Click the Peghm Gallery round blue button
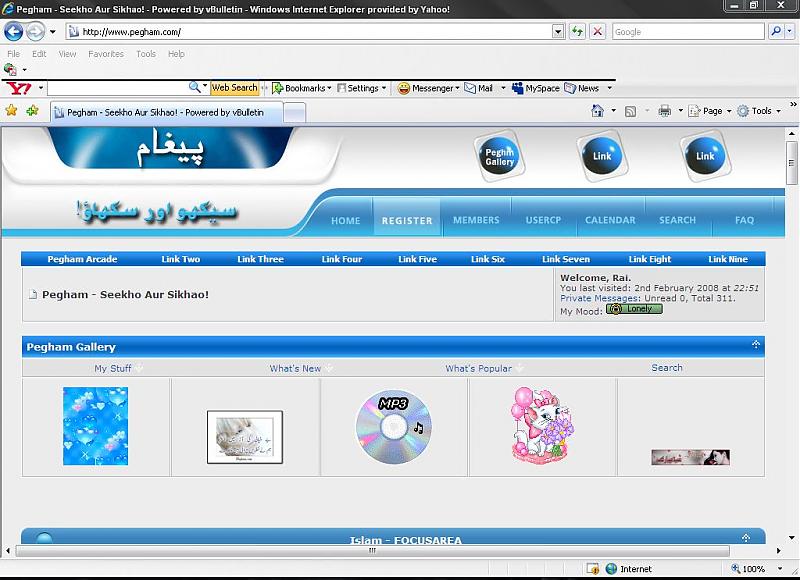 pyautogui.click(x=499, y=156)
